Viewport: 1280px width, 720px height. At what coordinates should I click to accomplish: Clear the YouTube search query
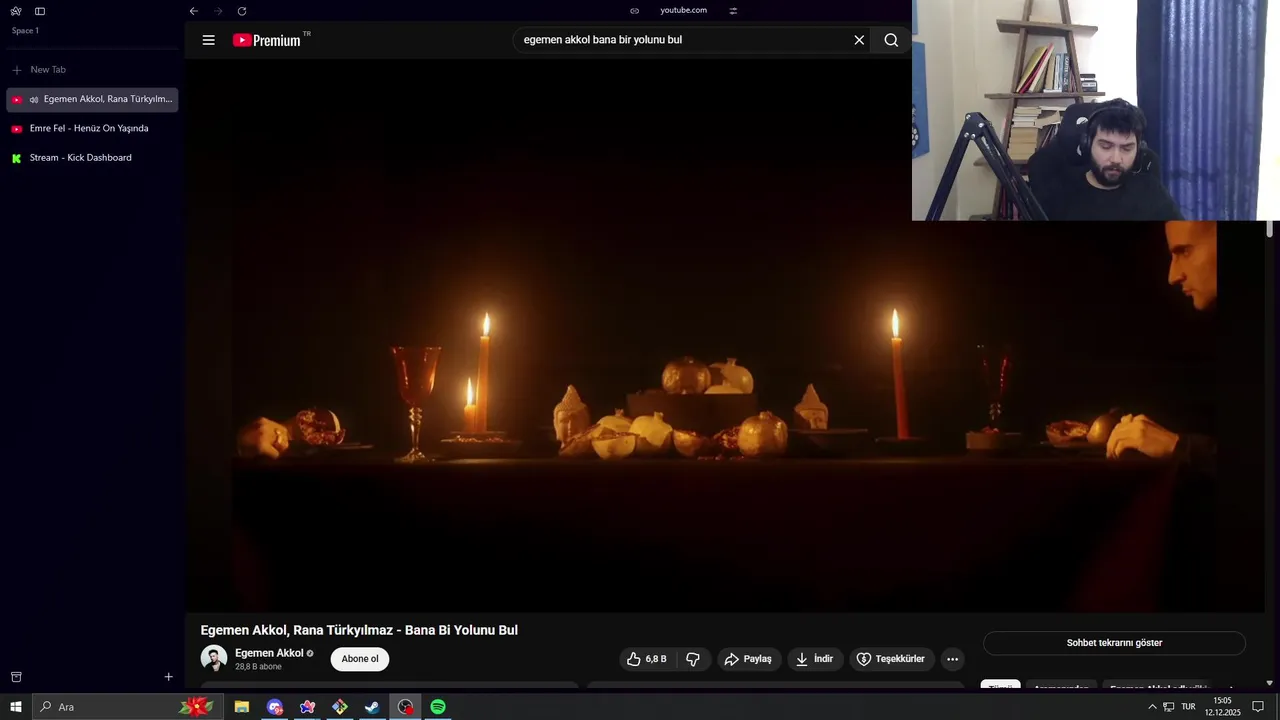[x=859, y=40]
